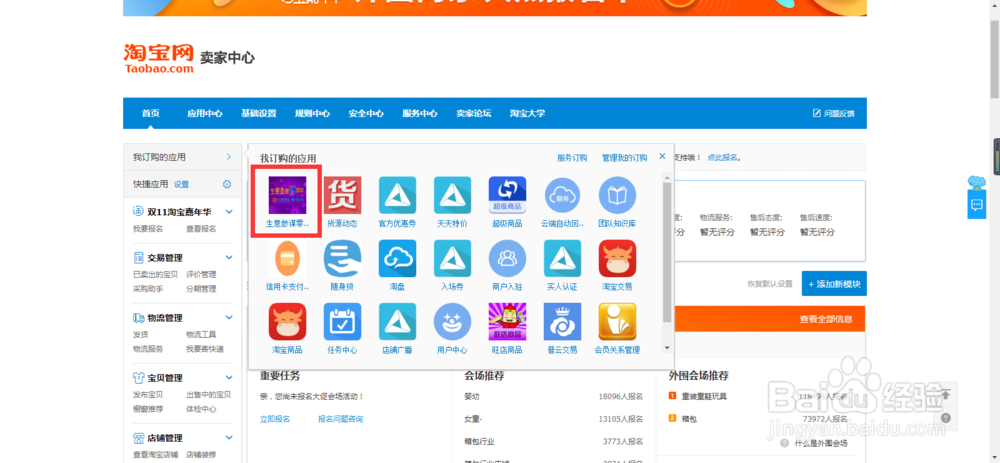Open the 入场券 app
The height and width of the screenshot is (463, 1000).
coord(452,258)
